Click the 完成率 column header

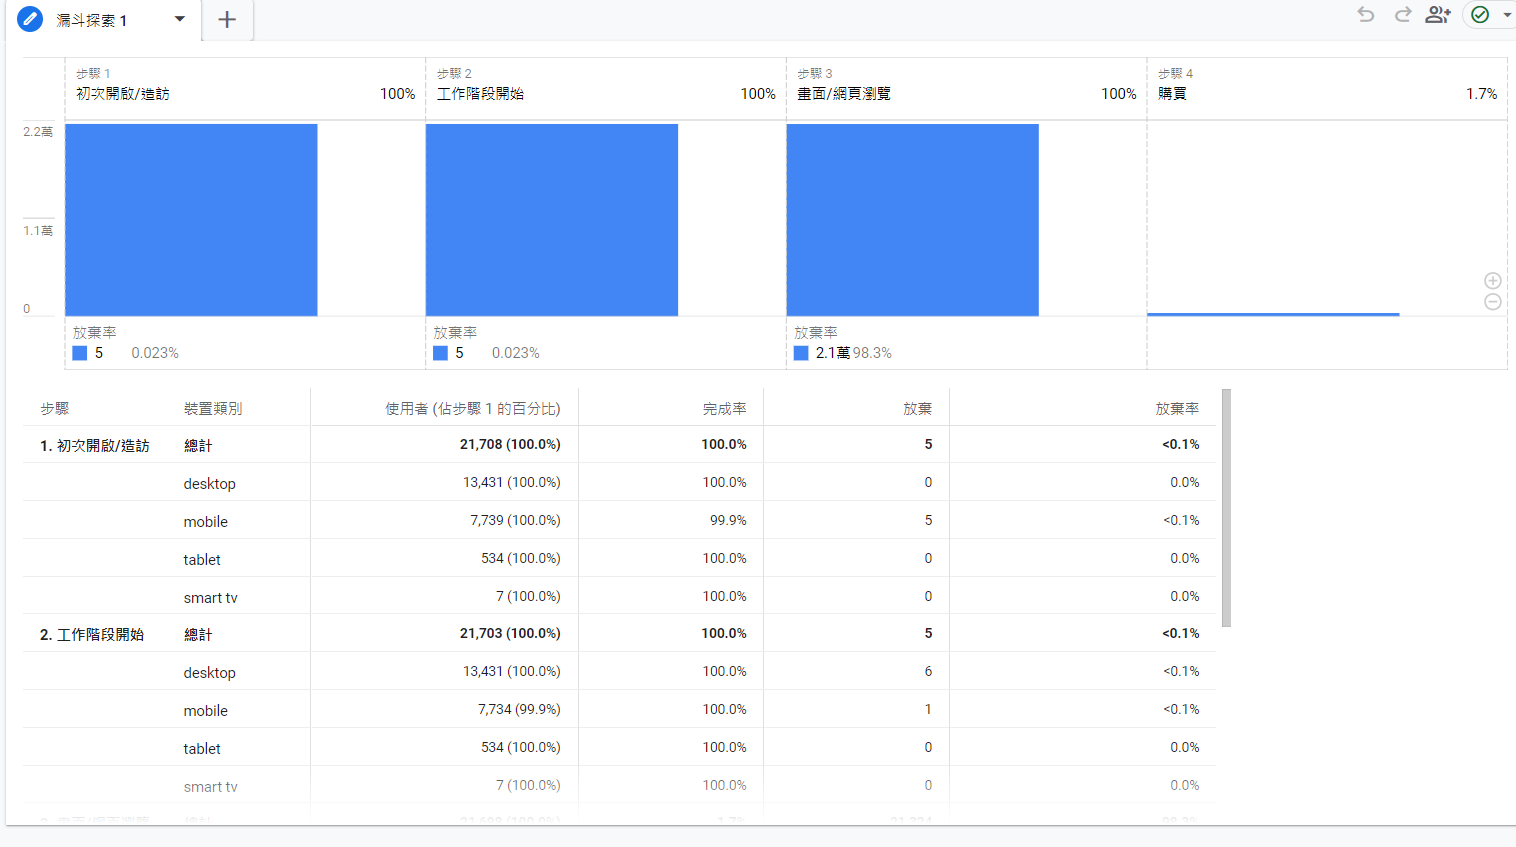724,408
